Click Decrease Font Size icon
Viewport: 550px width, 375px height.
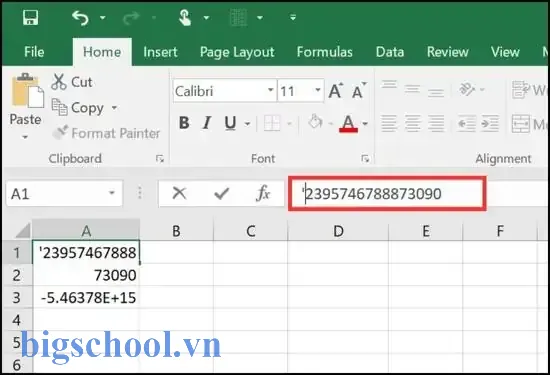[359, 91]
